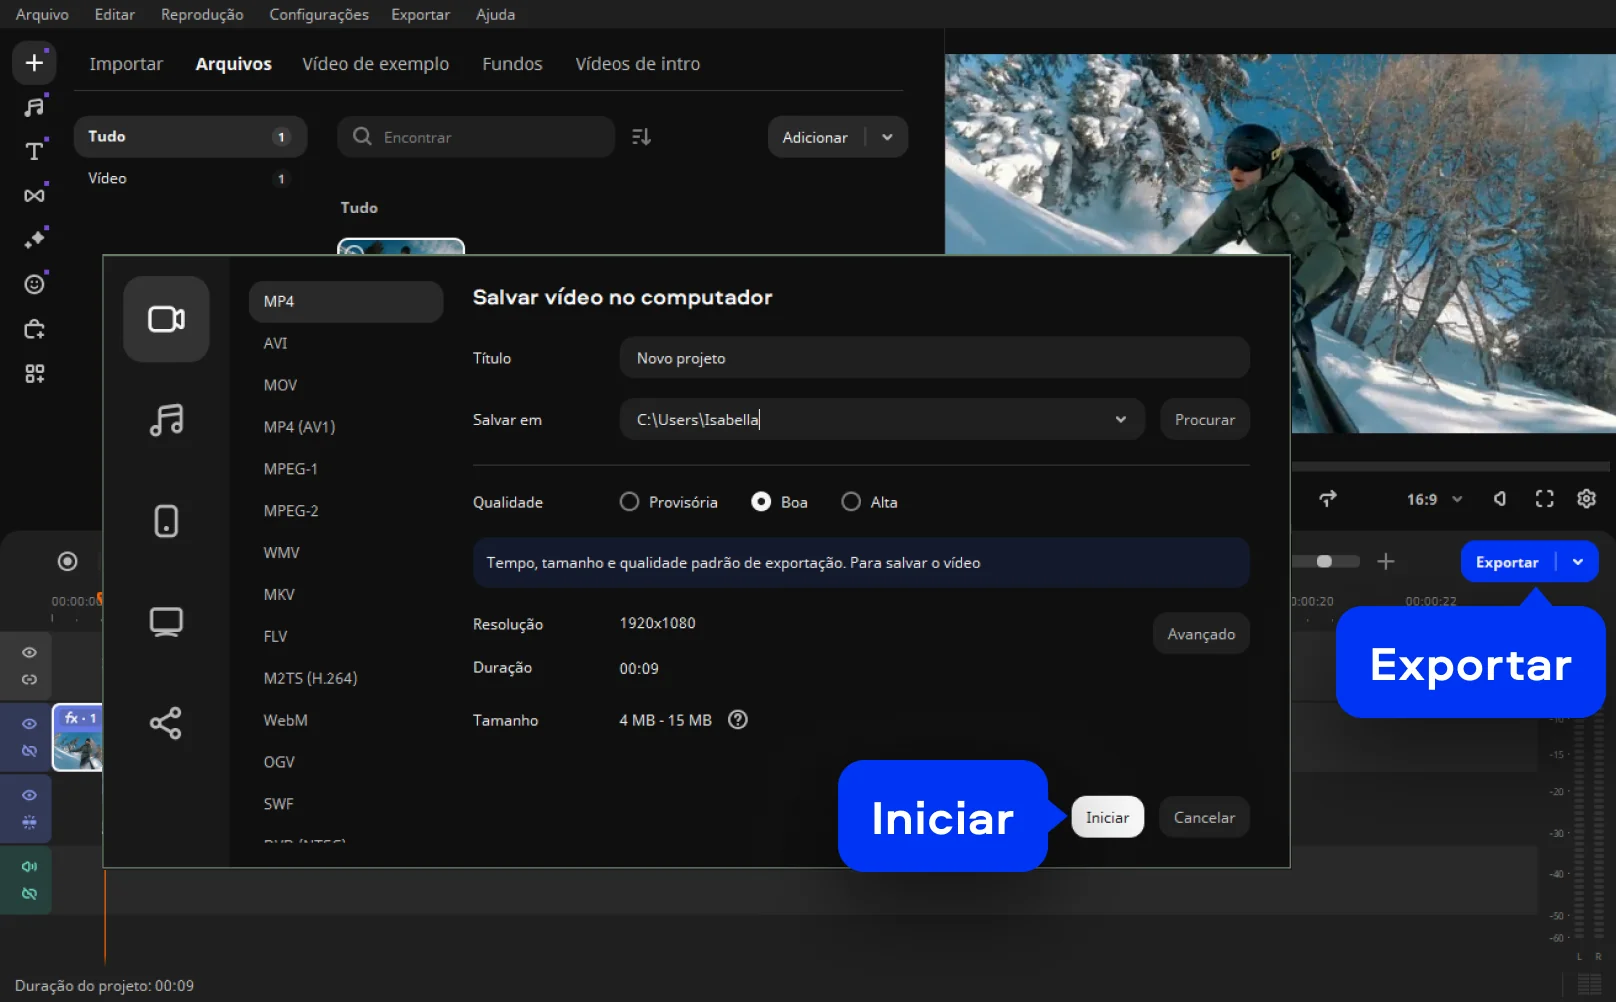This screenshot has height=1002, width=1616.
Task: Open the TV export option icon
Action: (166, 622)
